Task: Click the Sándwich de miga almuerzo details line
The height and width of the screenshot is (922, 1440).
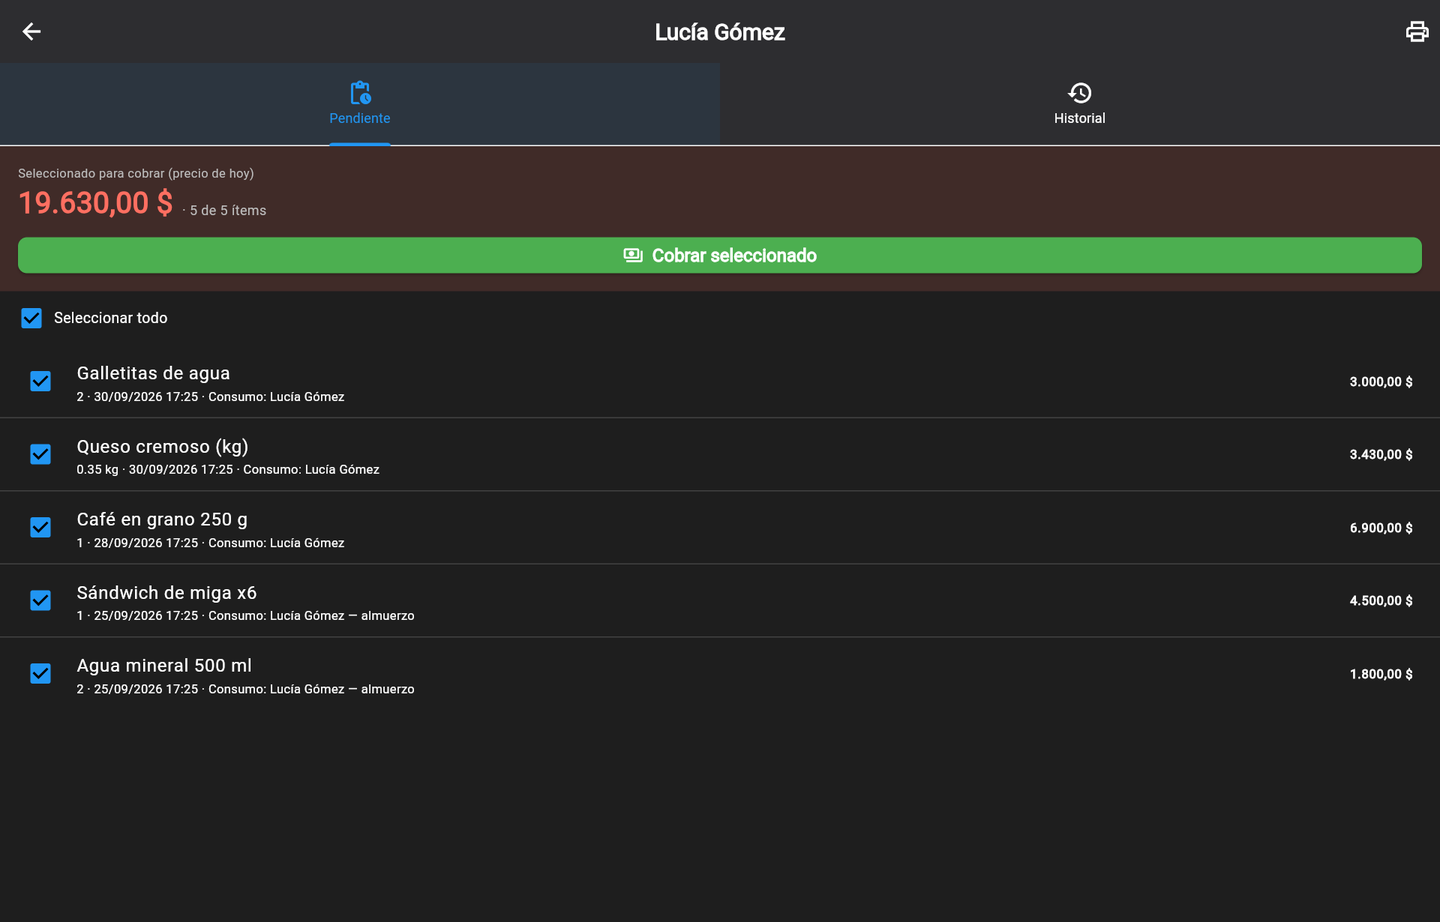Action: tap(246, 616)
